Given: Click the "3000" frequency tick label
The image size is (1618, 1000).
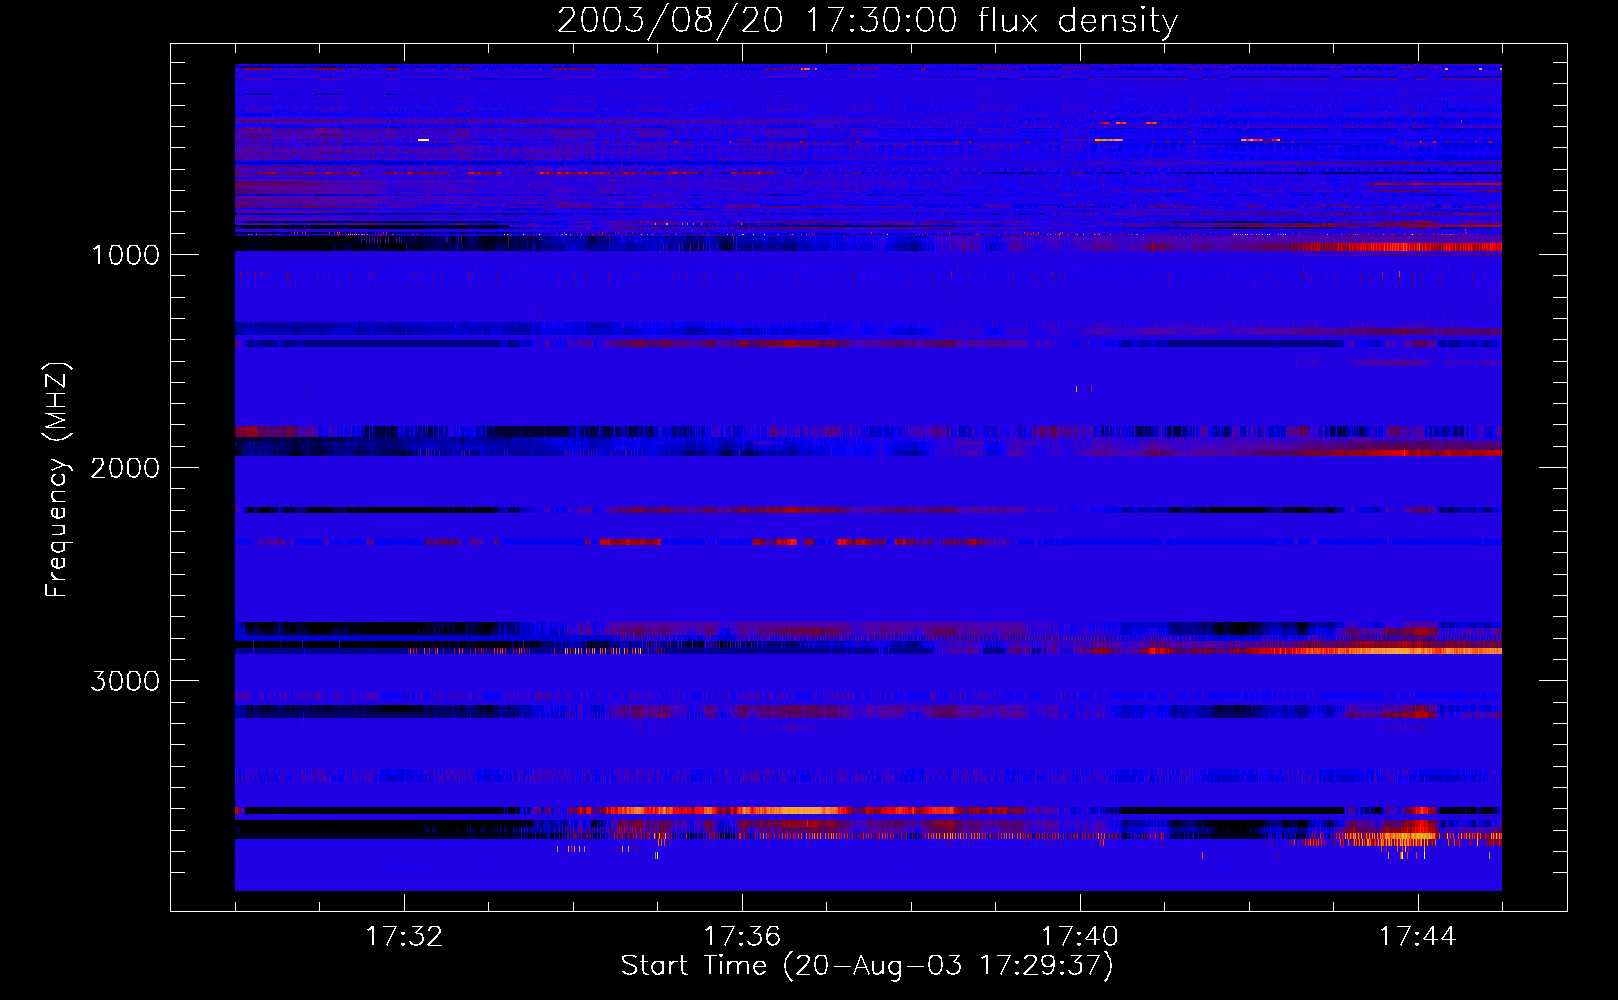Looking at the screenshot, I should click(x=125, y=681).
